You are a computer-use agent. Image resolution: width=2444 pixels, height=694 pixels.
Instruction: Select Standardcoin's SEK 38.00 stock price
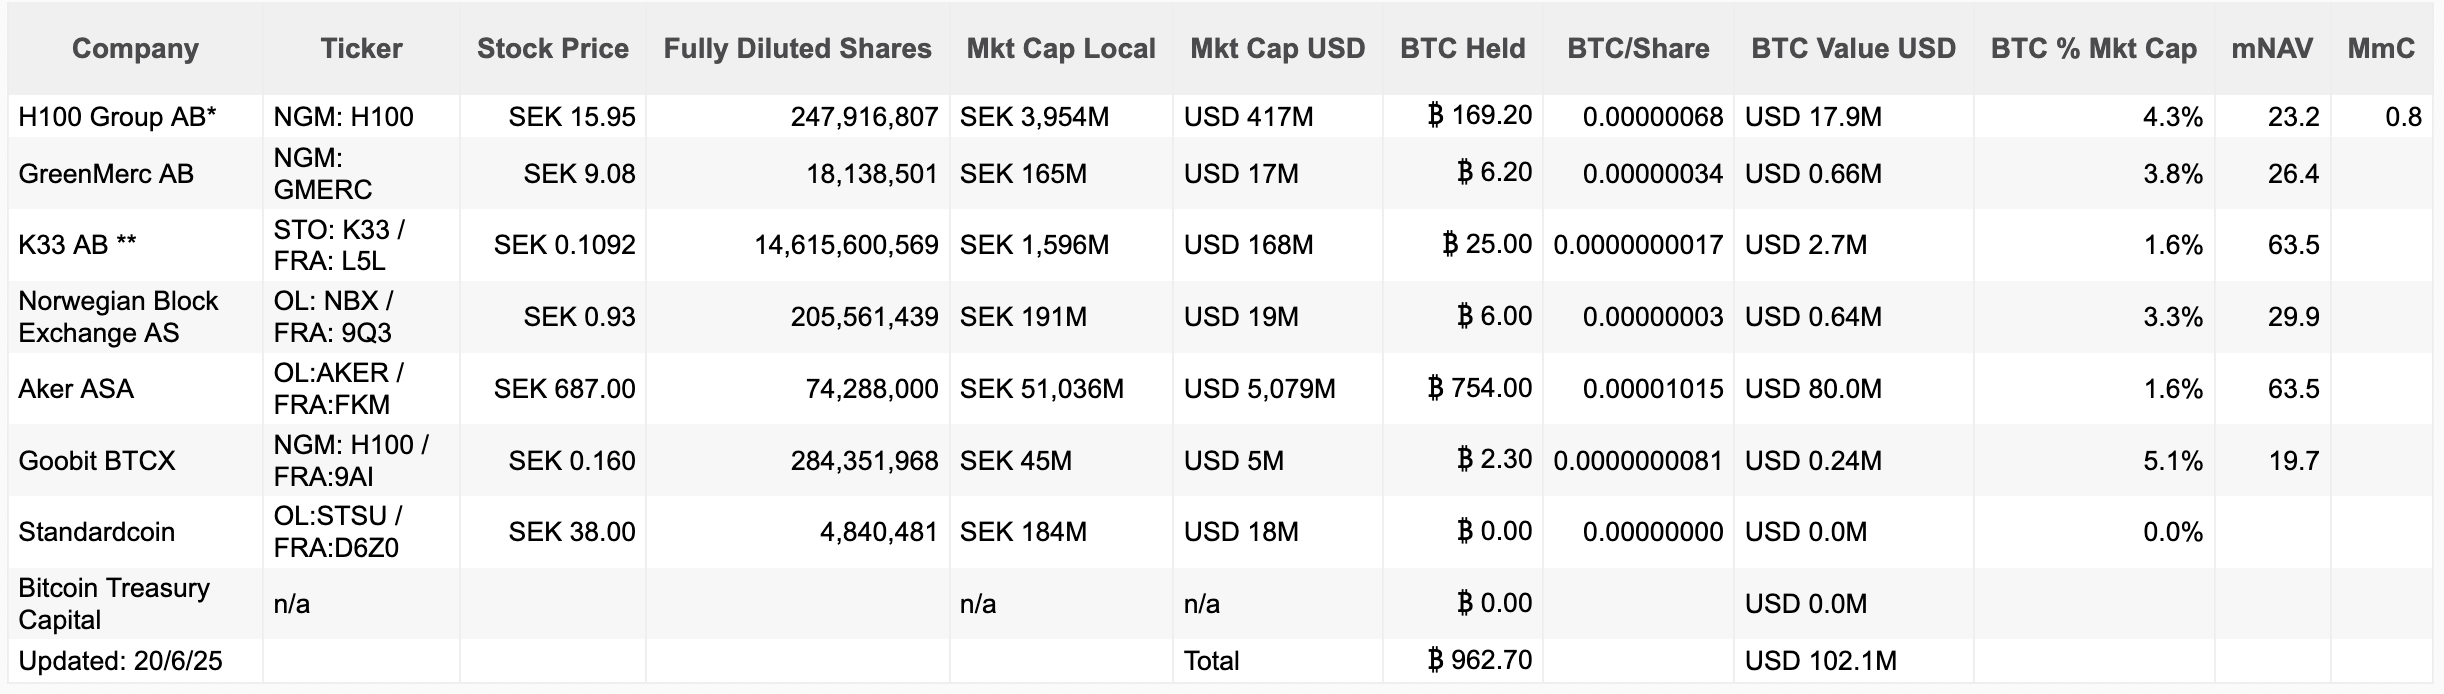(x=571, y=532)
